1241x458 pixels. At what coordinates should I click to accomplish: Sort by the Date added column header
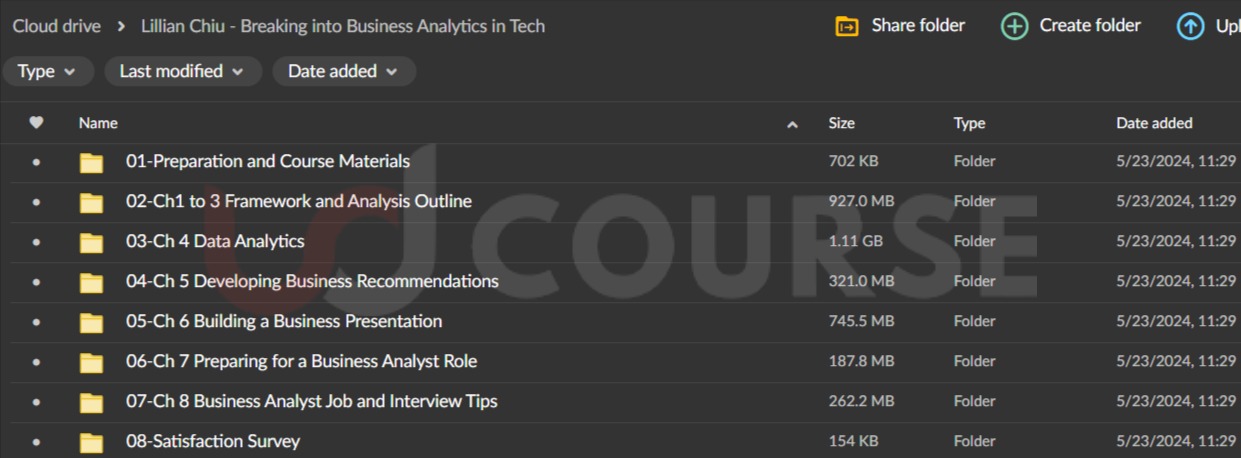(1154, 123)
